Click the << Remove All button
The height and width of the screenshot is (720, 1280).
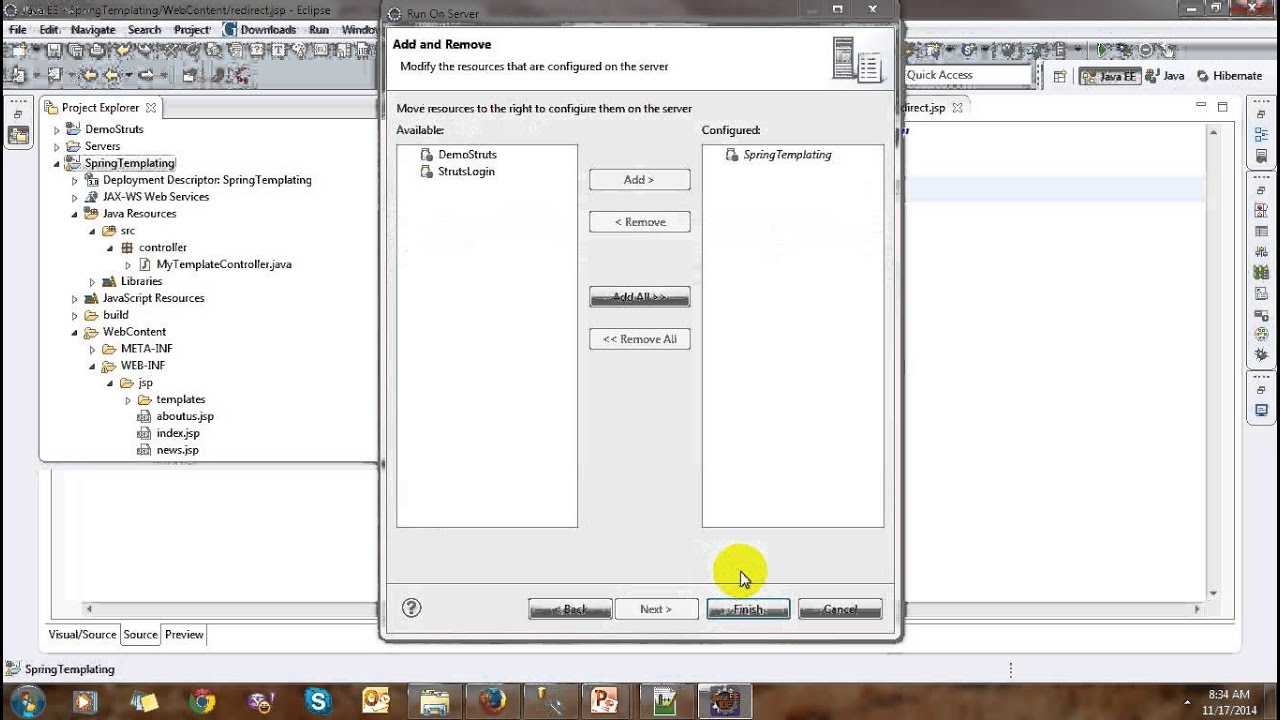tap(639, 339)
